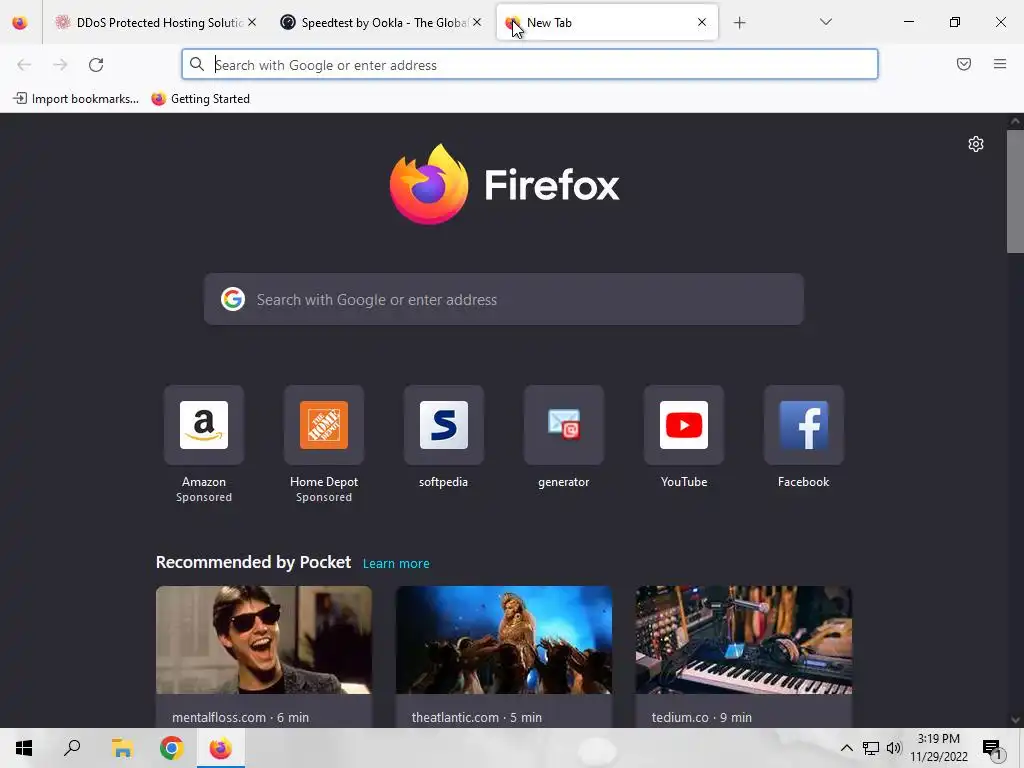The image size is (1024, 768).
Task: Open the mentalfloss.com article thumbnail
Action: tap(264, 639)
